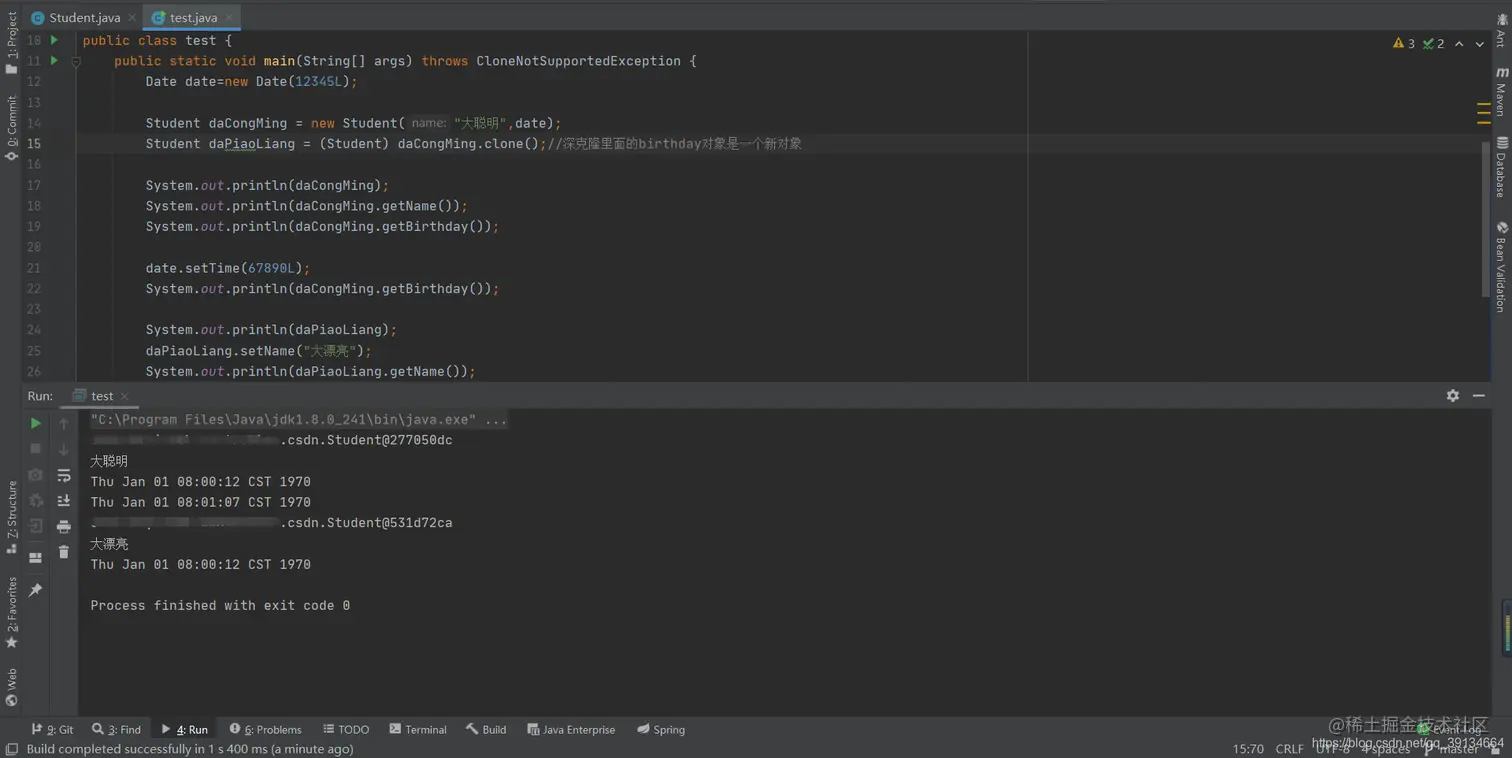Go to next highlighted error arrow
The width and height of the screenshot is (1512, 758).
point(1480,44)
